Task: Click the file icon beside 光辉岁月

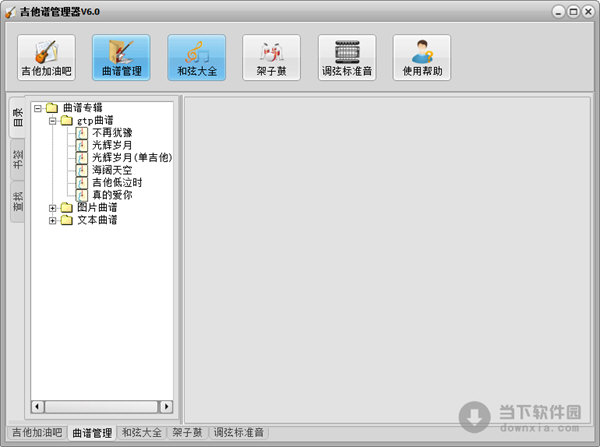Action: [82, 145]
